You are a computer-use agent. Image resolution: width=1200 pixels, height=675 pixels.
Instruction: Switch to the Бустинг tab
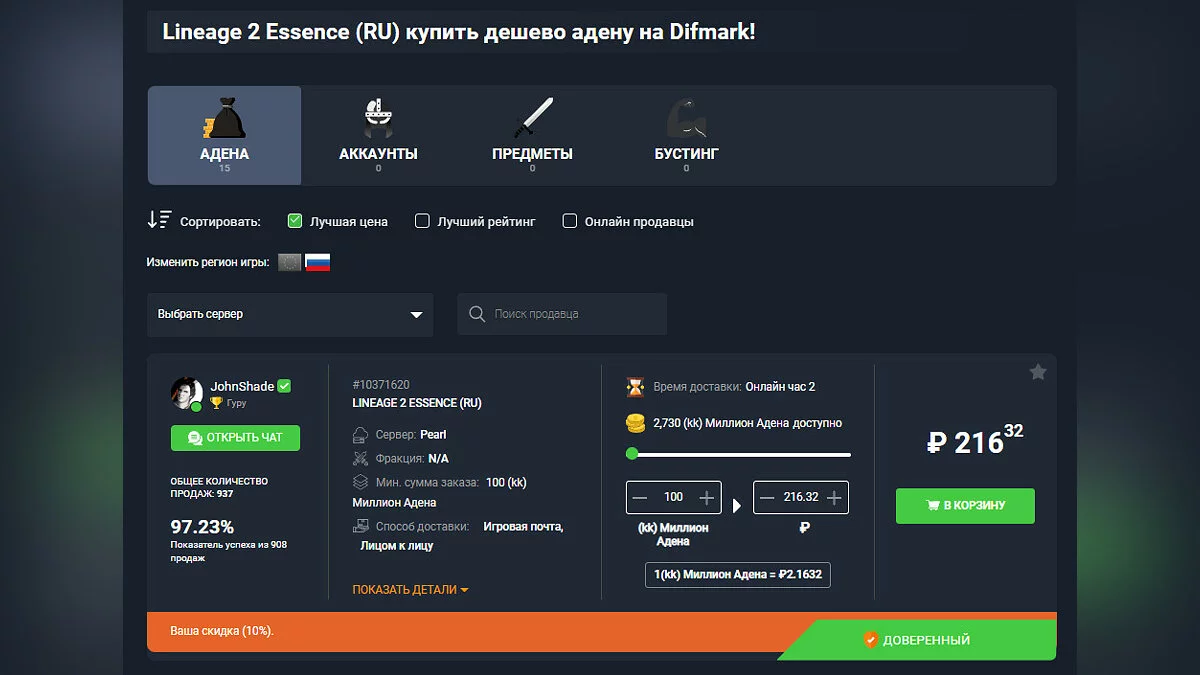(x=686, y=135)
